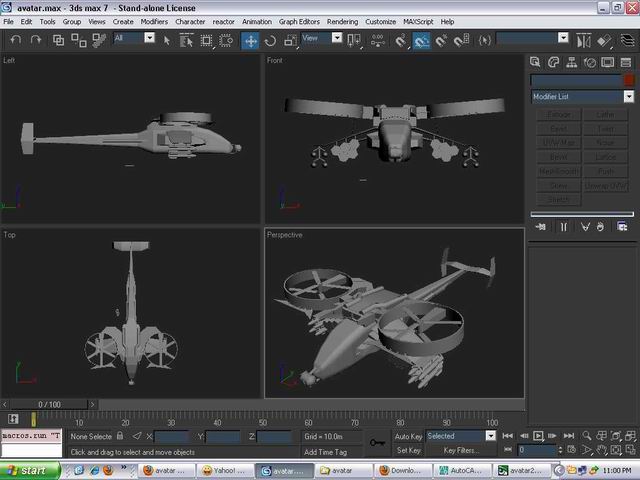The width and height of the screenshot is (640, 480).
Task: Open the Modifiers menu
Action: tap(154, 22)
